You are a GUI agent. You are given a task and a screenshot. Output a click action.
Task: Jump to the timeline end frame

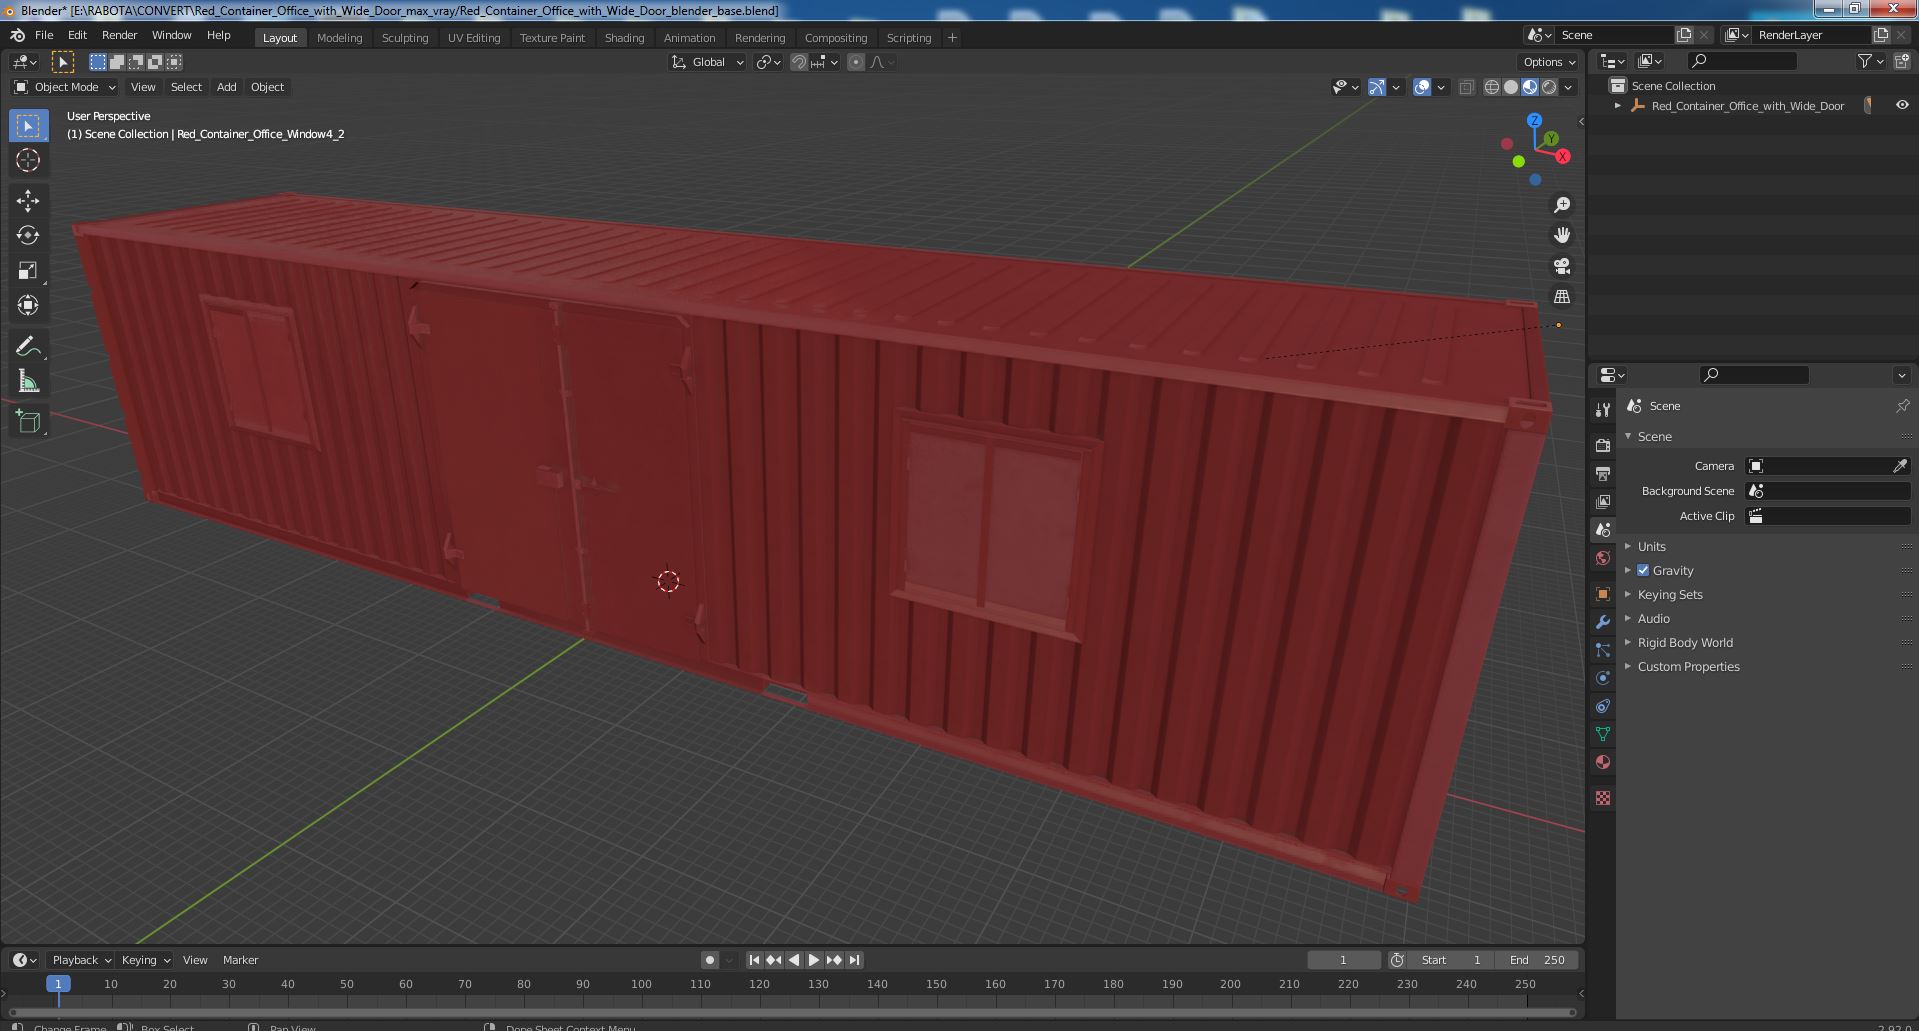pos(854,960)
